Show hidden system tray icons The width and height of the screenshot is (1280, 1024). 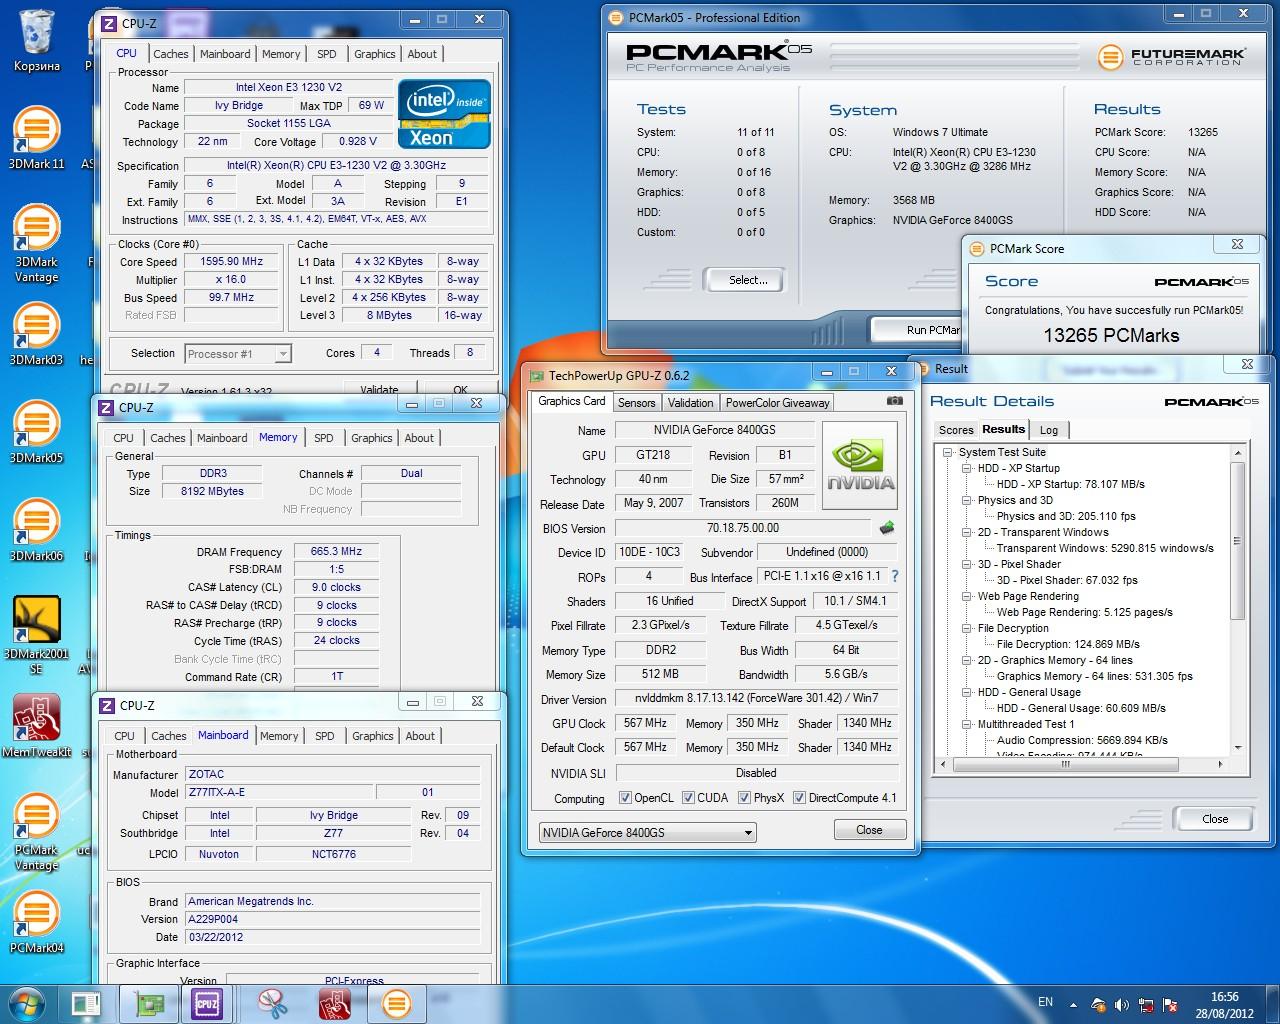pos(1074,1005)
